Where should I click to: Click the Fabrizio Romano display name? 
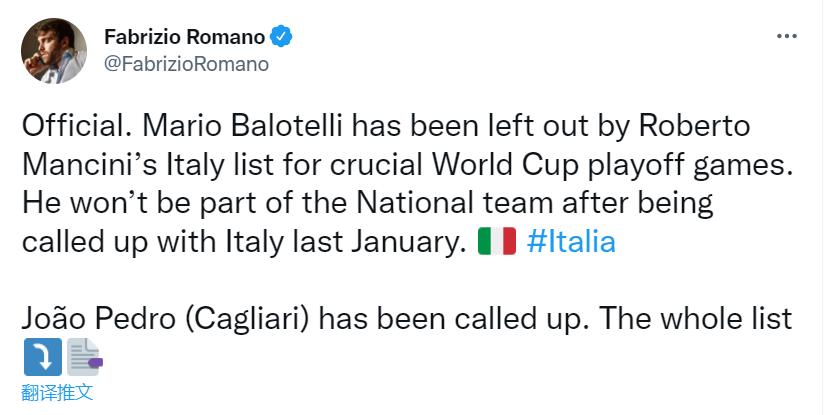click(x=184, y=38)
